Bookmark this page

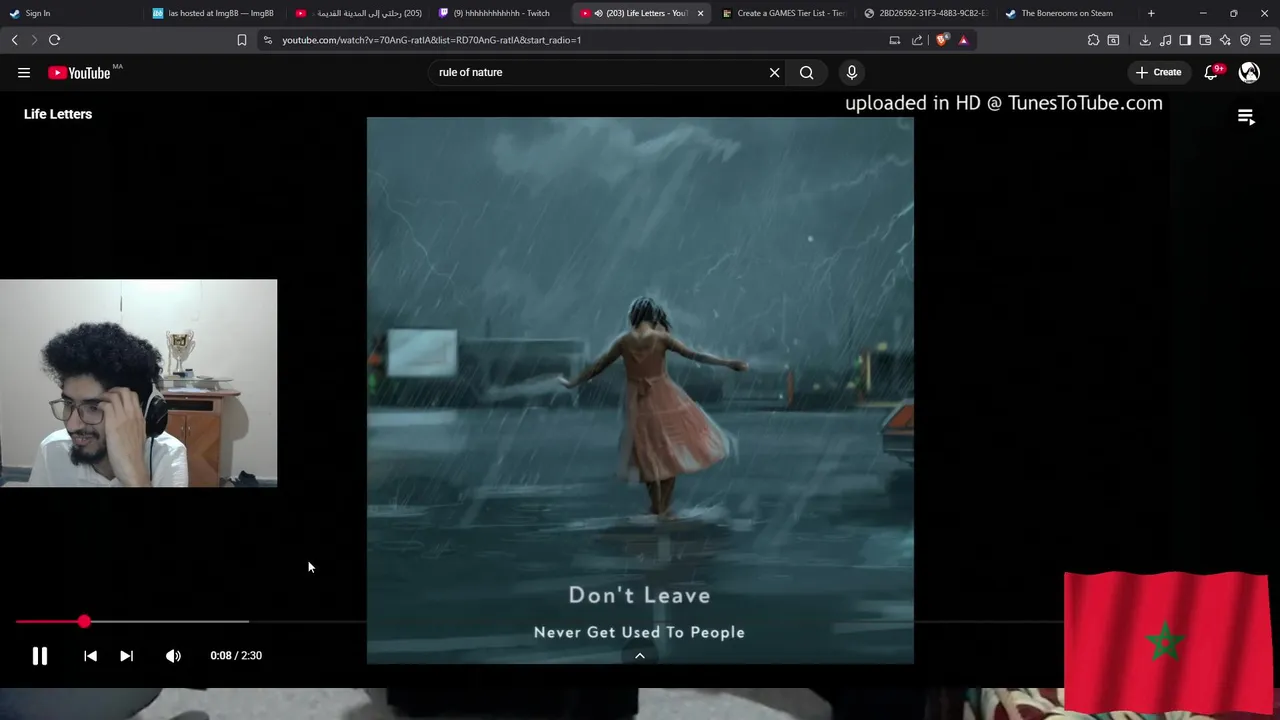(241, 40)
